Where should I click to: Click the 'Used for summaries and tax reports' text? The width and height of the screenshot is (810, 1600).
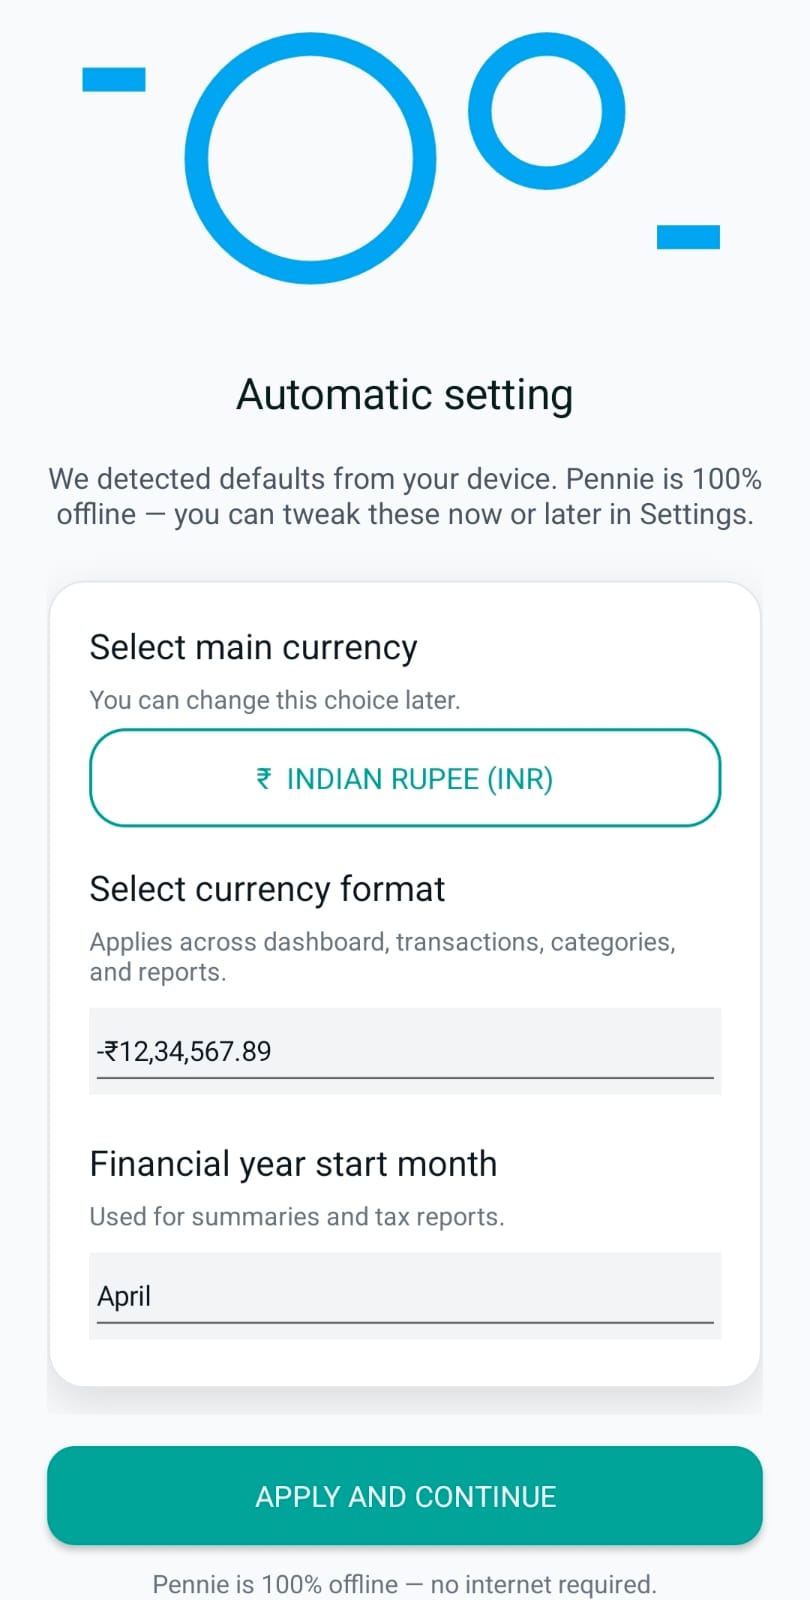point(297,1217)
